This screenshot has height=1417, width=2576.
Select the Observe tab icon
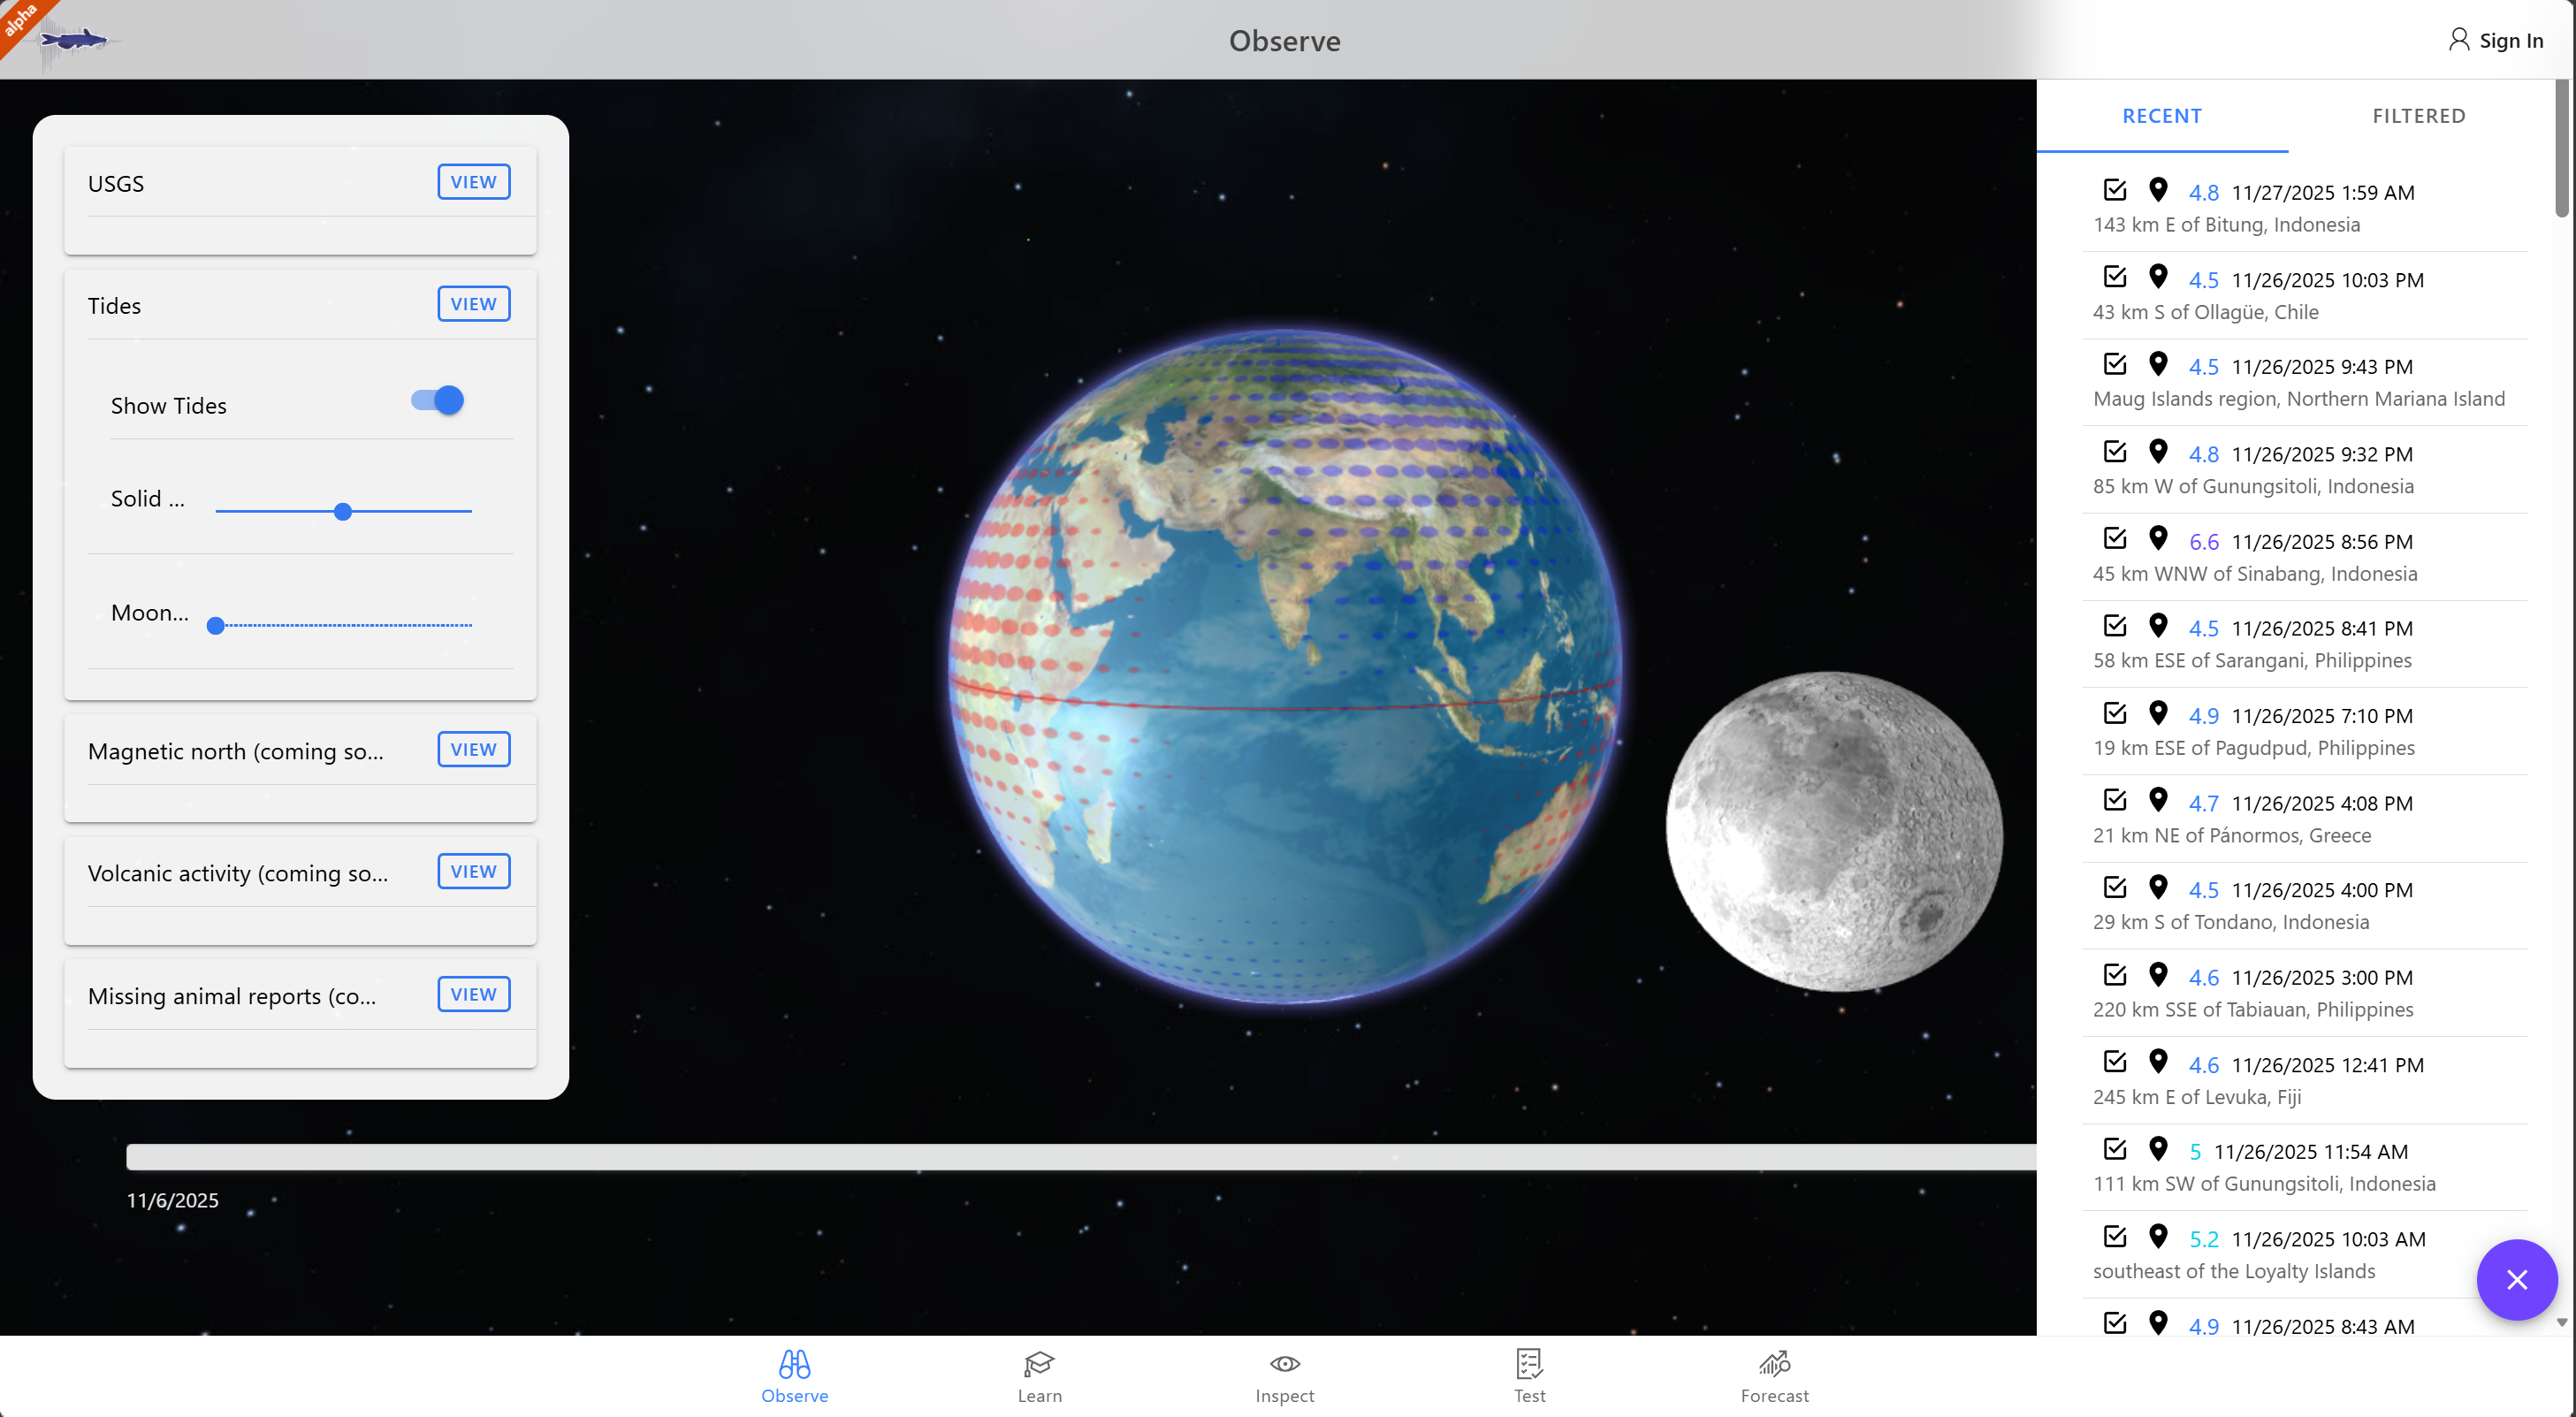click(x=794, y=1364)
